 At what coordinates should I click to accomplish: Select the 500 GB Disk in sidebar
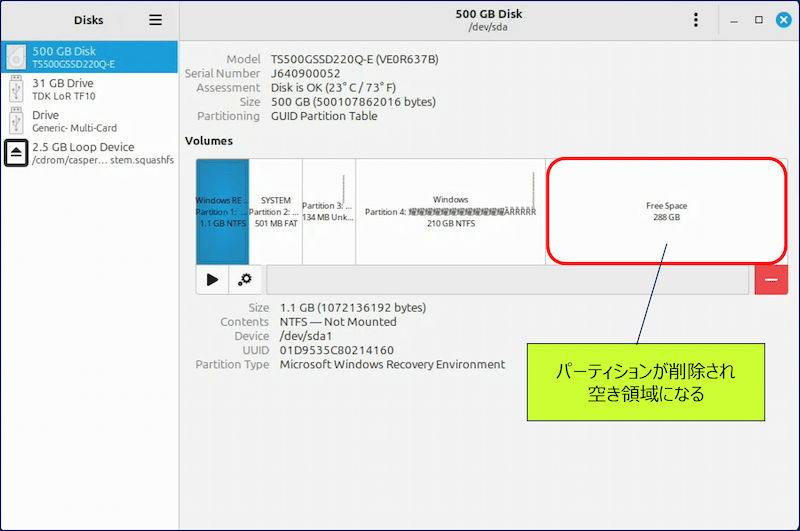90,57
